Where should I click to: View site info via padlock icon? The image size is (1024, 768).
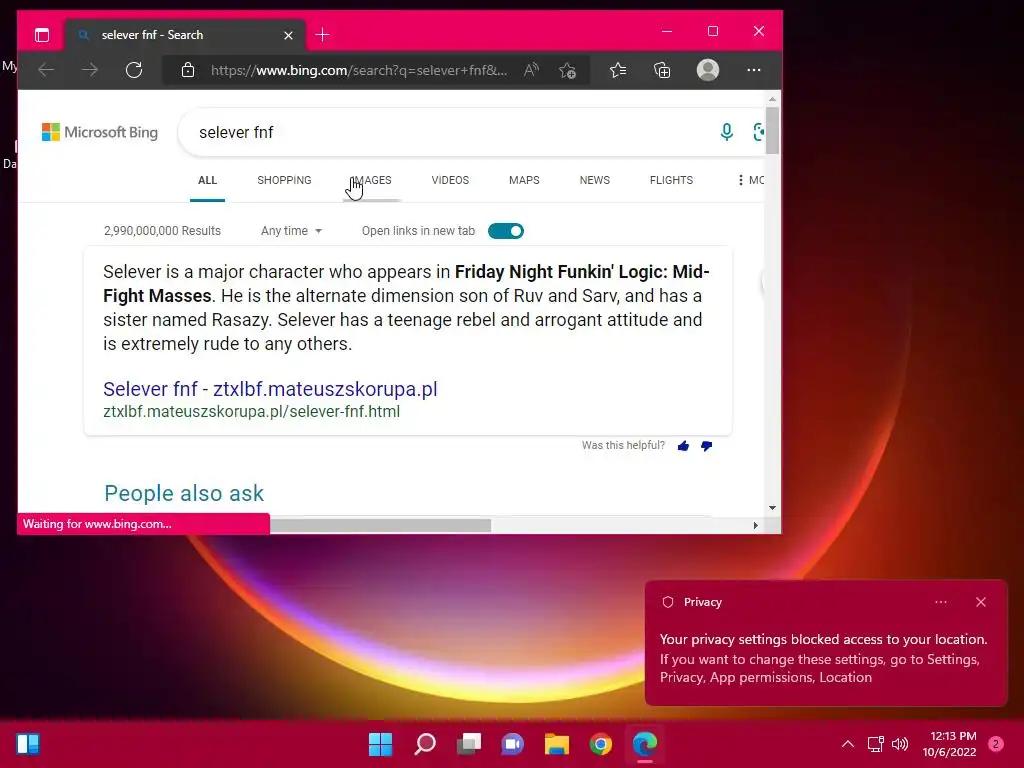click(188, 70)
